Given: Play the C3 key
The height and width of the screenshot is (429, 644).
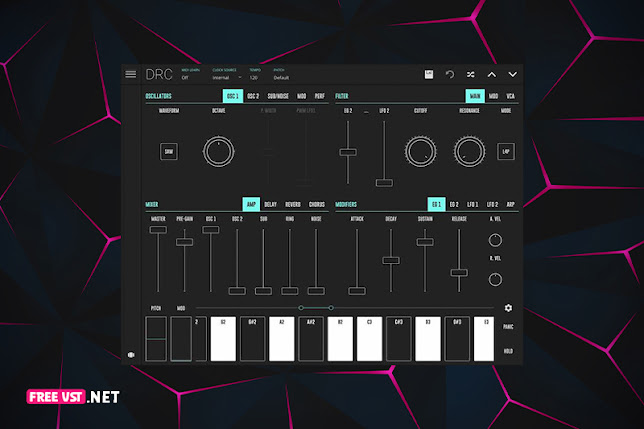Looking at the screenshot, I should (369, 339).
